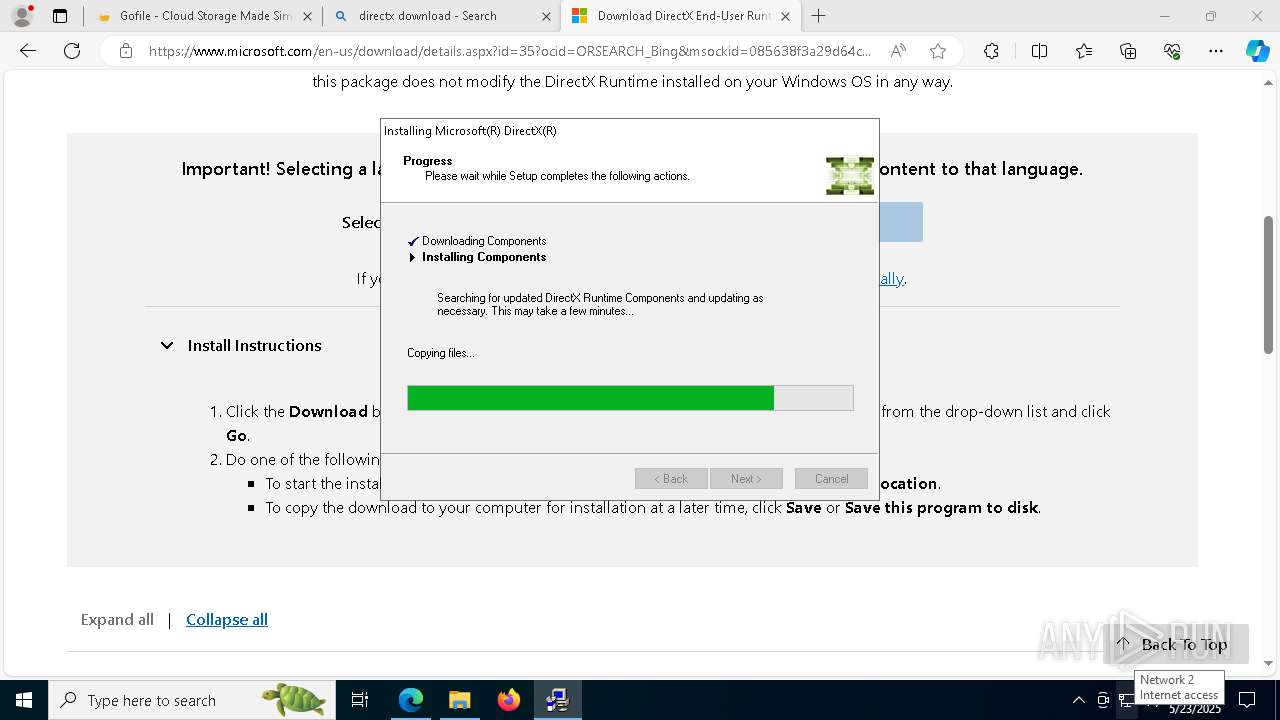This screenshot has height=720, width=1280.
Task: Close the directx download Search tab
Action: 546,16
